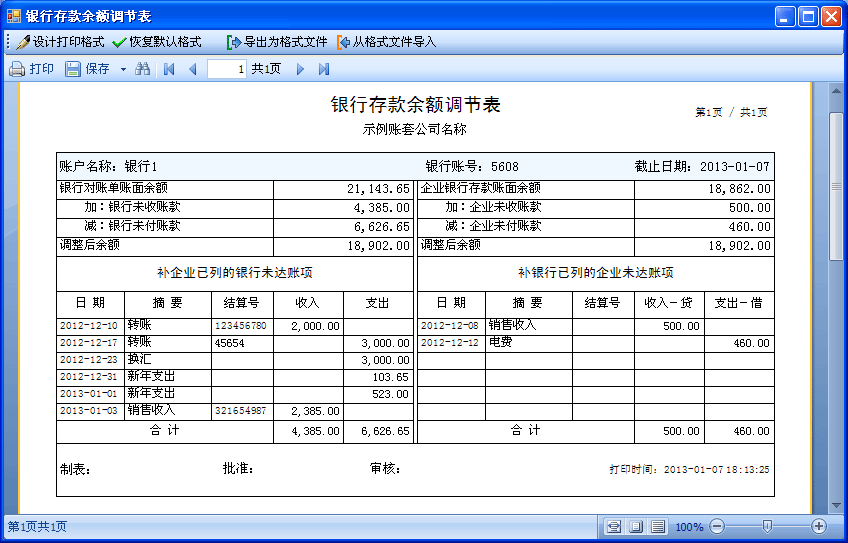Click company name 示例账套公司名称
848x543 pixels.
pyautogui.click(x=414, y=129)
